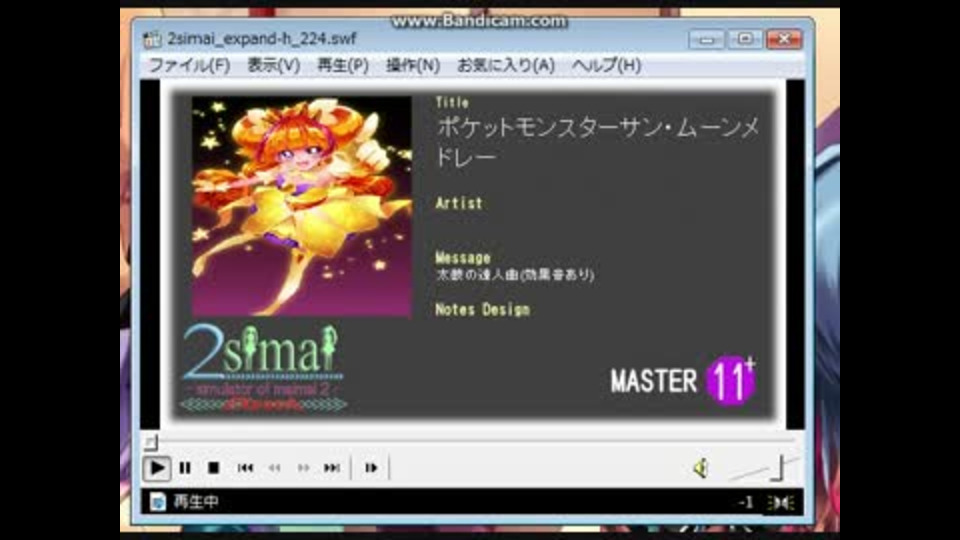The image size is (960, 540).
Task: Stop the playback
Action: tap(214, 468)
